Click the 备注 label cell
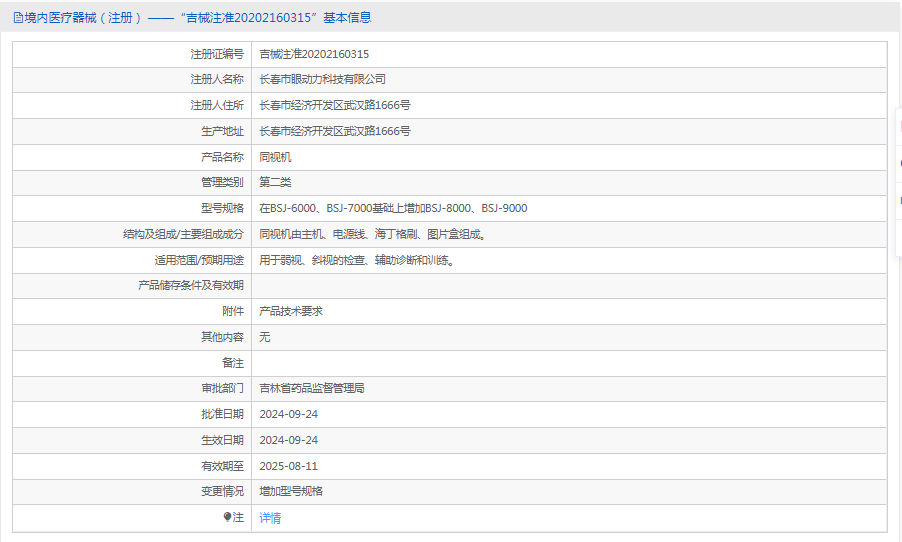 (132, 363)
